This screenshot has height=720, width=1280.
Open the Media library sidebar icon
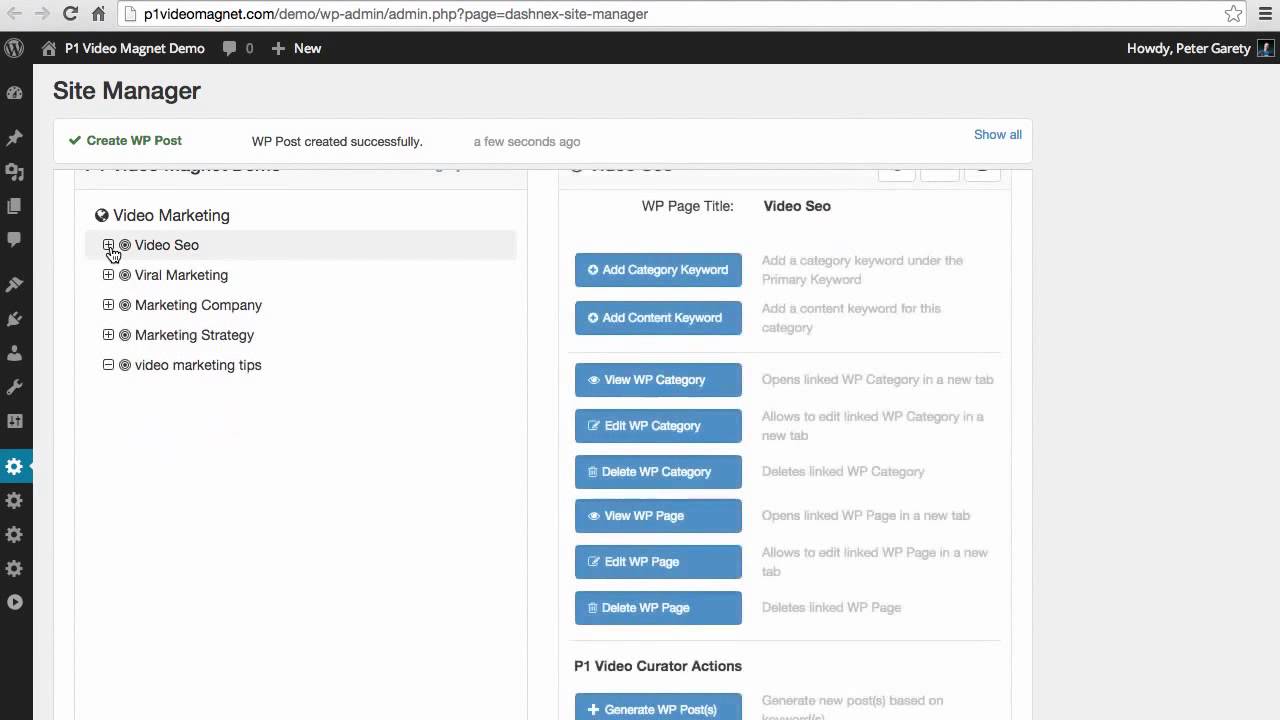tap(14, 172)
